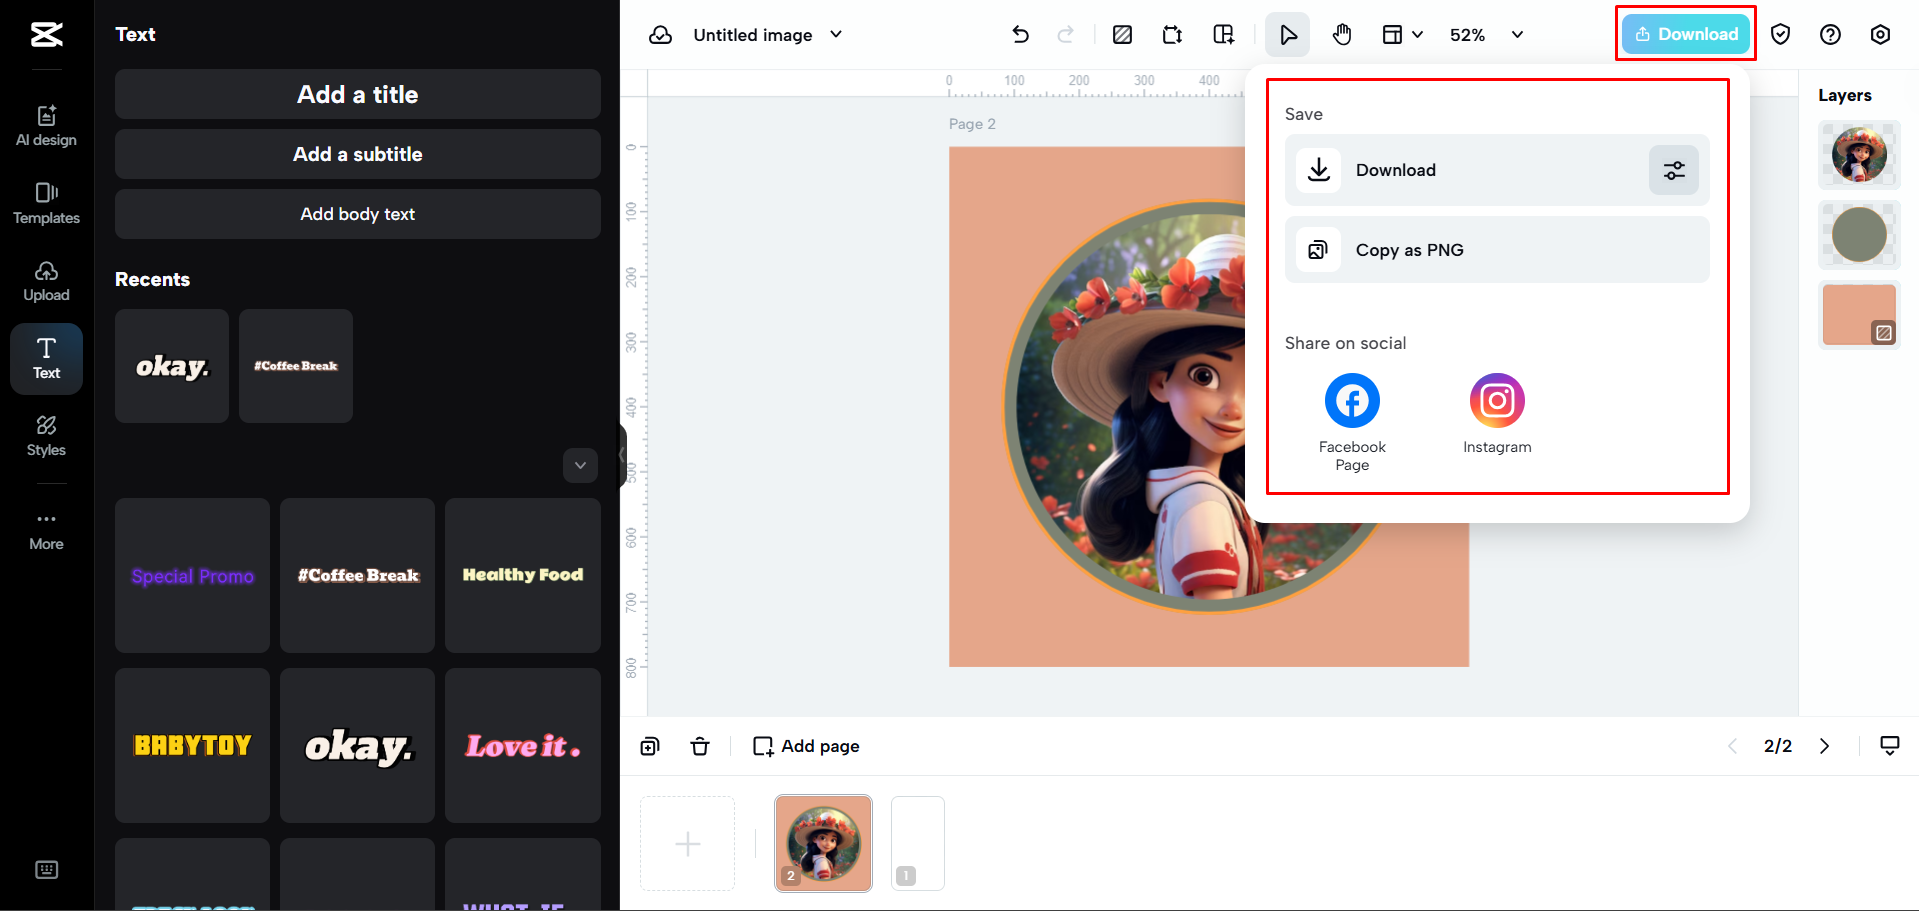Screen dimensions: 1919x911
Task: Select the gray circle layer thumbnail
Action: (x=1859, y=235)
